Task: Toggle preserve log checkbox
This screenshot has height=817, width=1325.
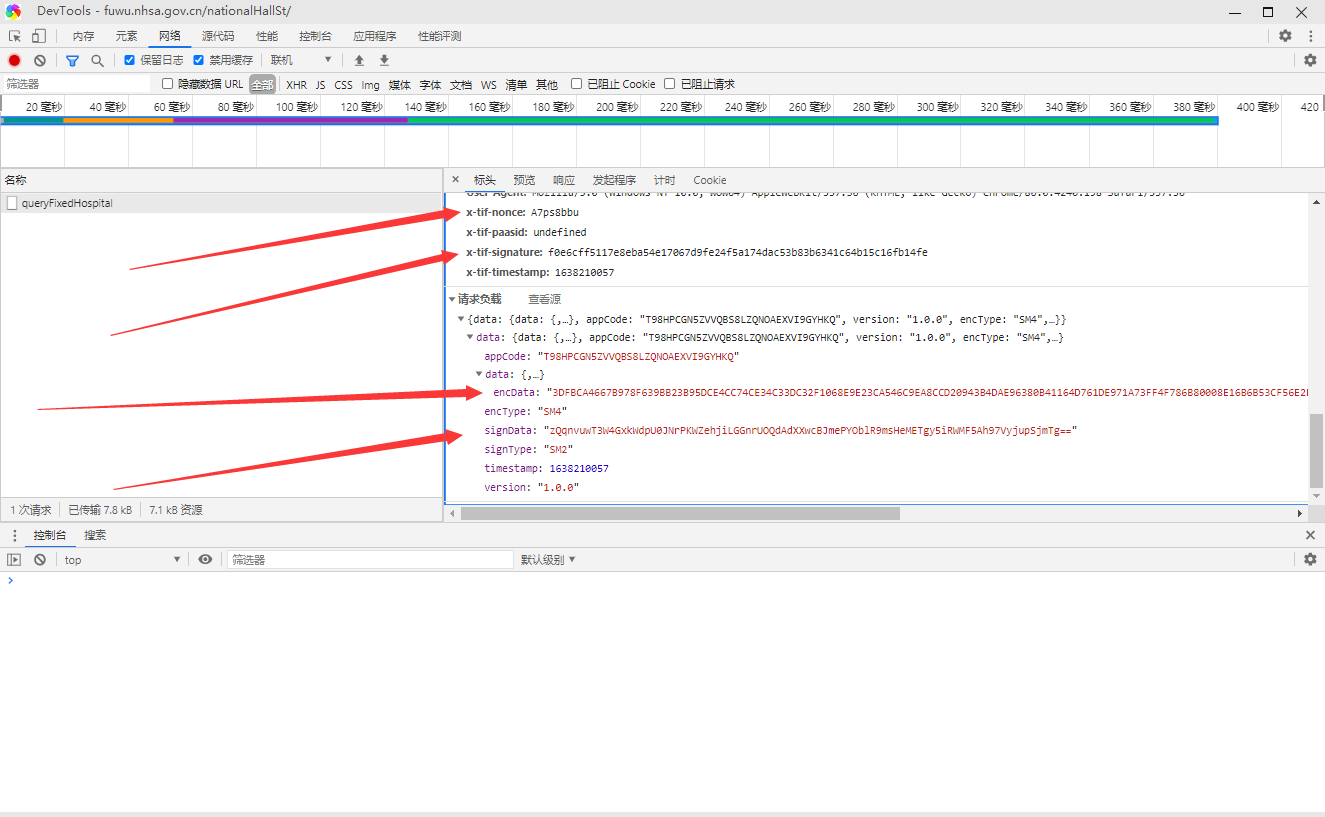Action: 129,60
